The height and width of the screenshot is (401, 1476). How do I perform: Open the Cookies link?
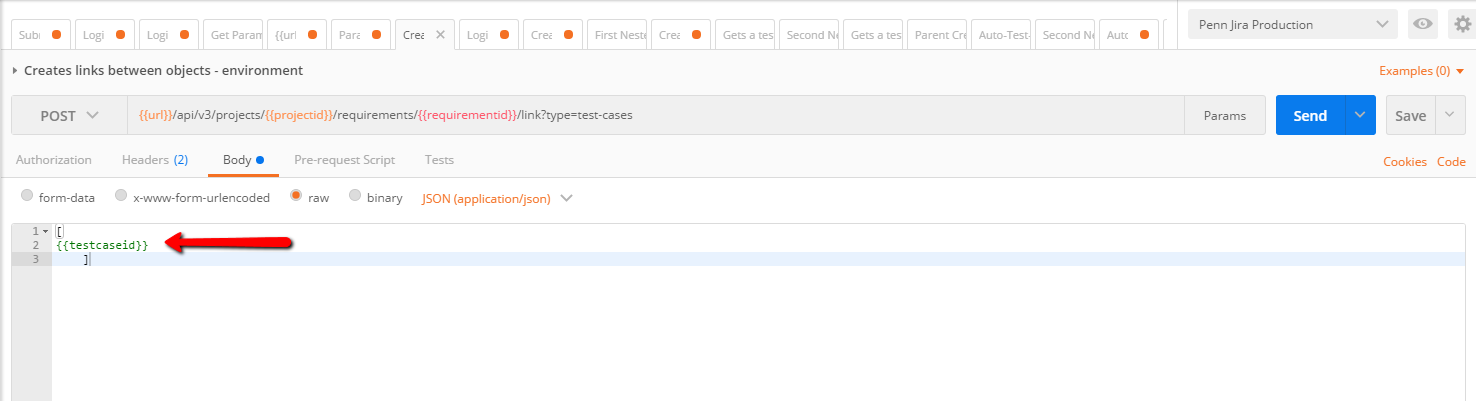coord(1405,161)
